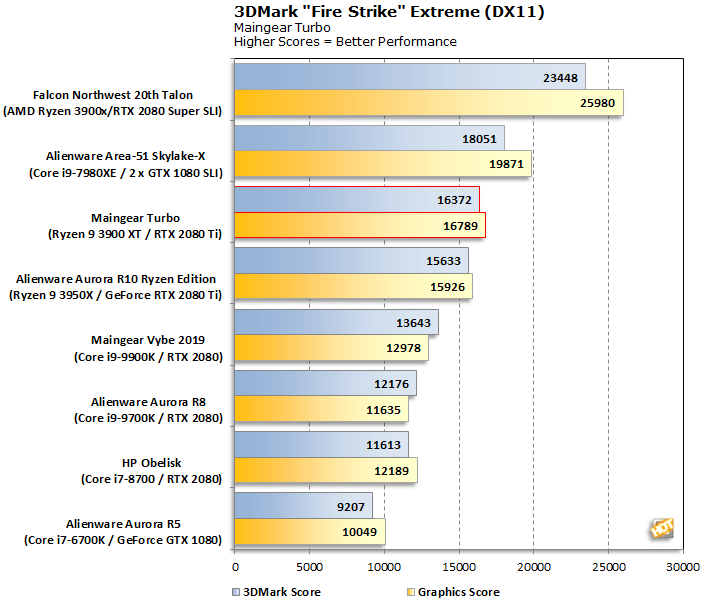Select the 12978 graphics score value
This screenshot has height=602, width=708.
click(403, 348)
